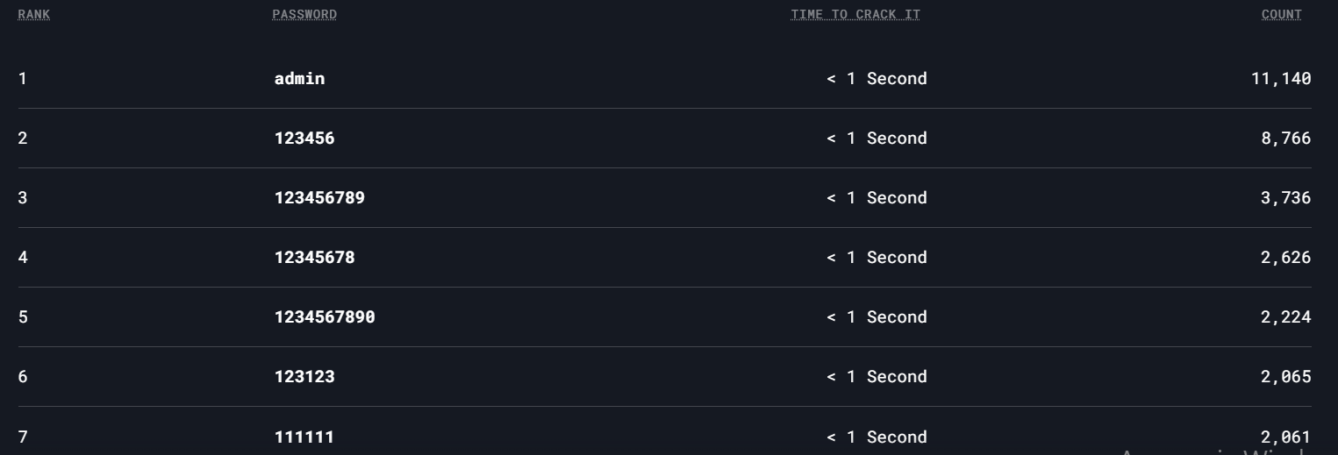Image resolution: width=1338 pixels, height=455 pixels.
Task: Click the 123123 password text
Action: [x=304, y=377]
